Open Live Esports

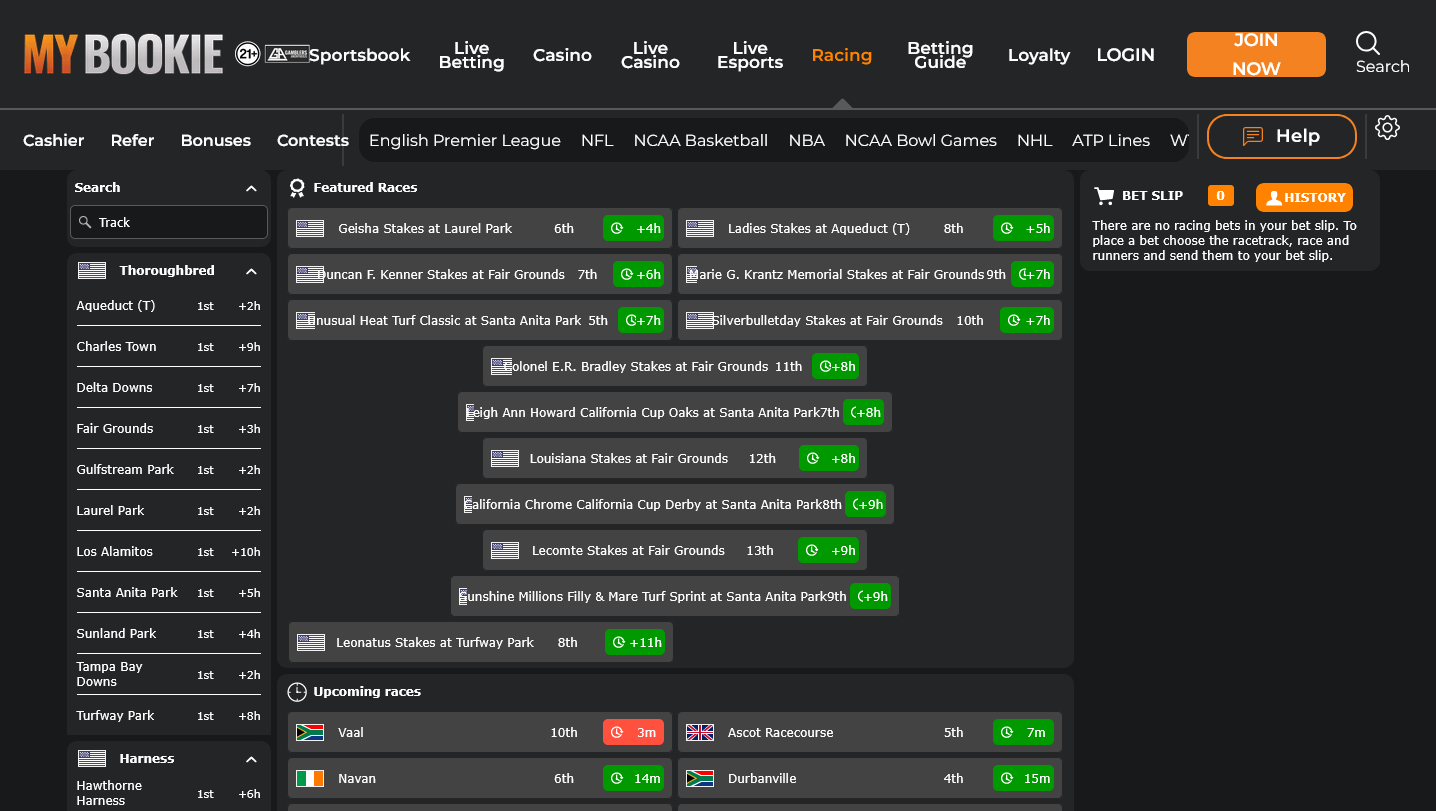pos(750,55)
